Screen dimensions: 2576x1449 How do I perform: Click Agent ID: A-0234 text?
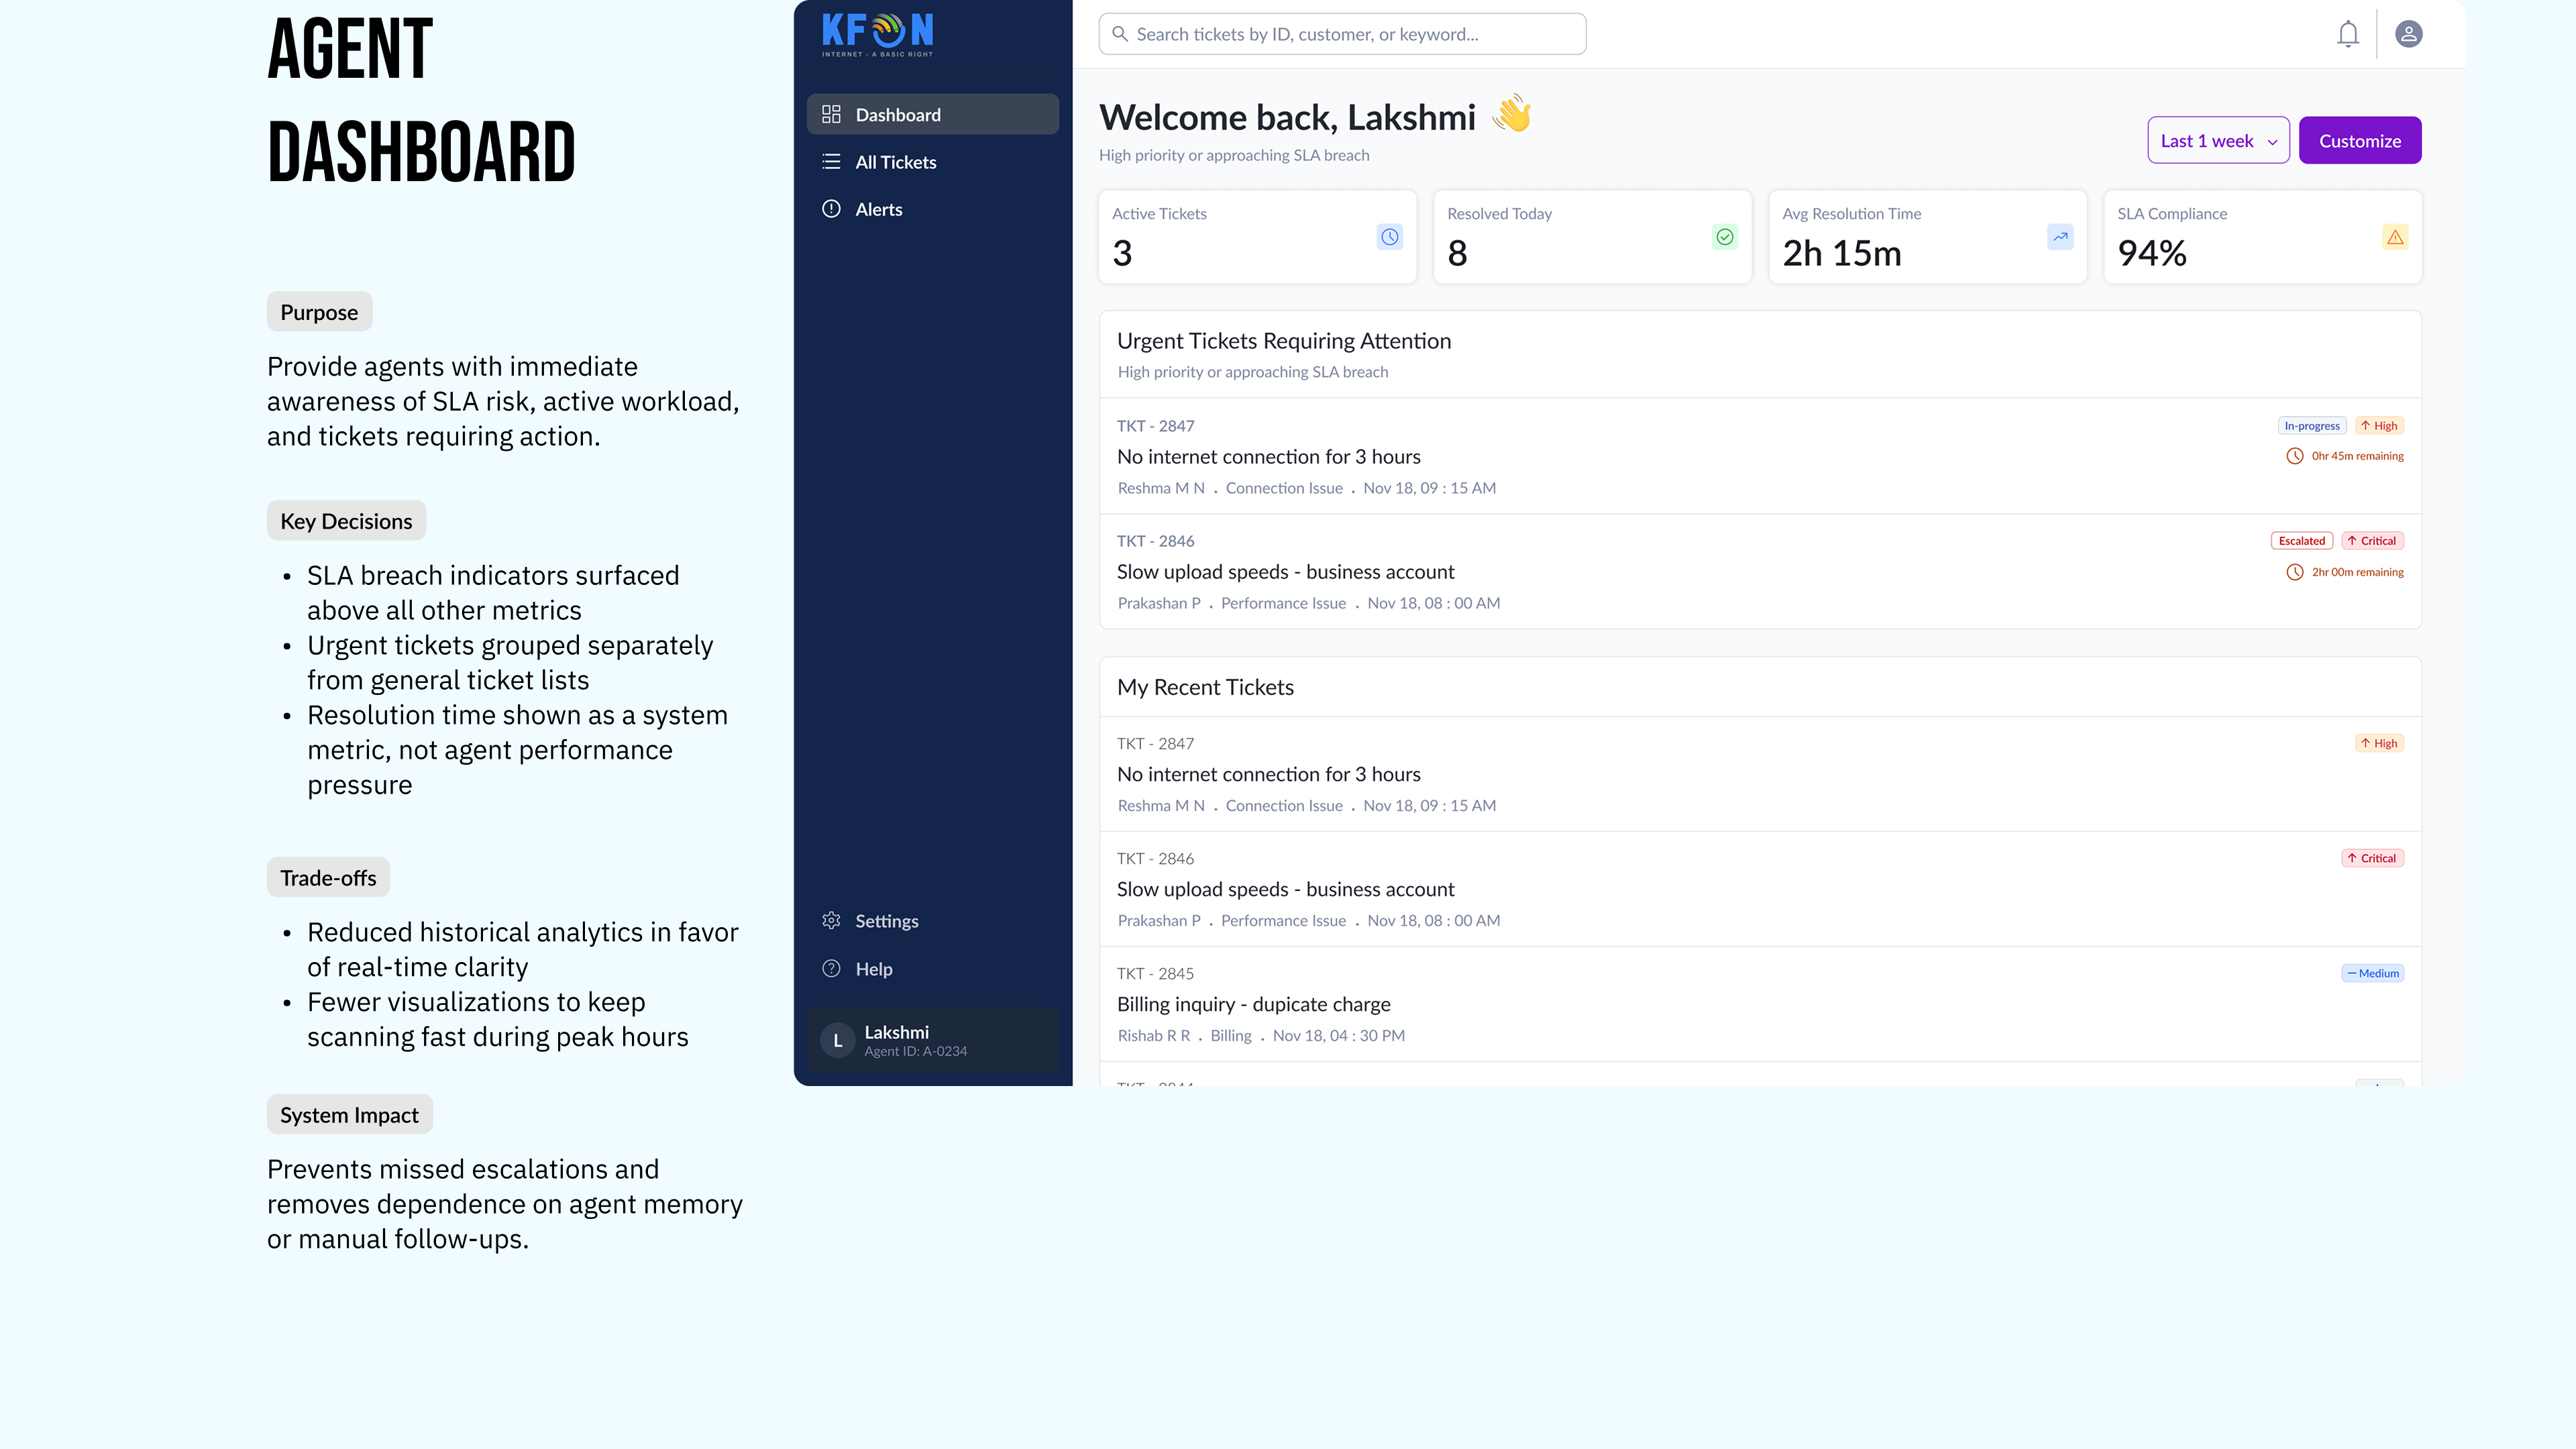915,1051
